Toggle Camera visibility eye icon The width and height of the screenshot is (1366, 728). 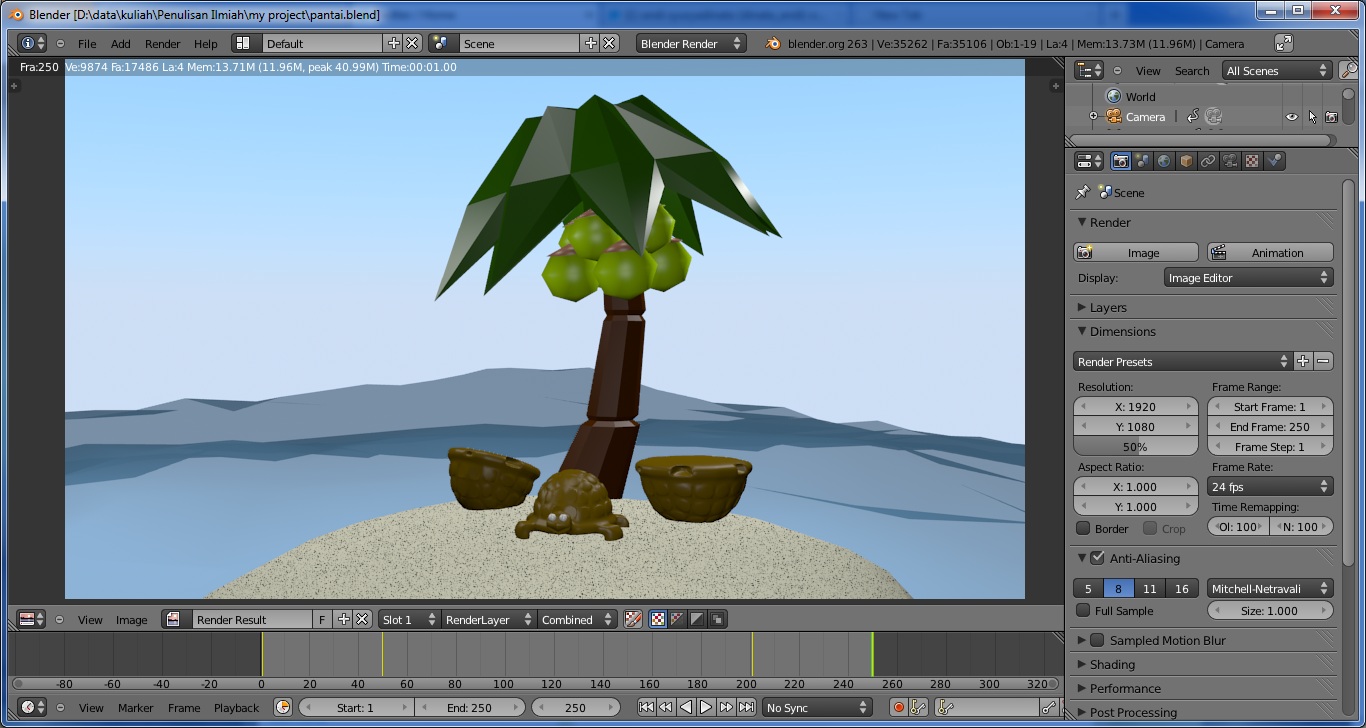point(1292,117)
